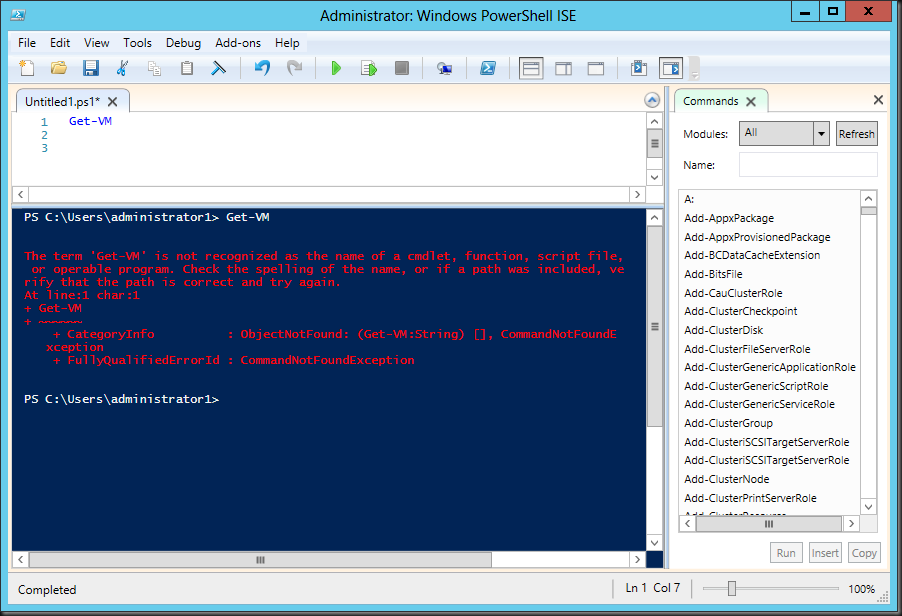Select the A: entry in commands list
Image resolution: width=902 pixels, height=616 pixels.
click(689, 199)
